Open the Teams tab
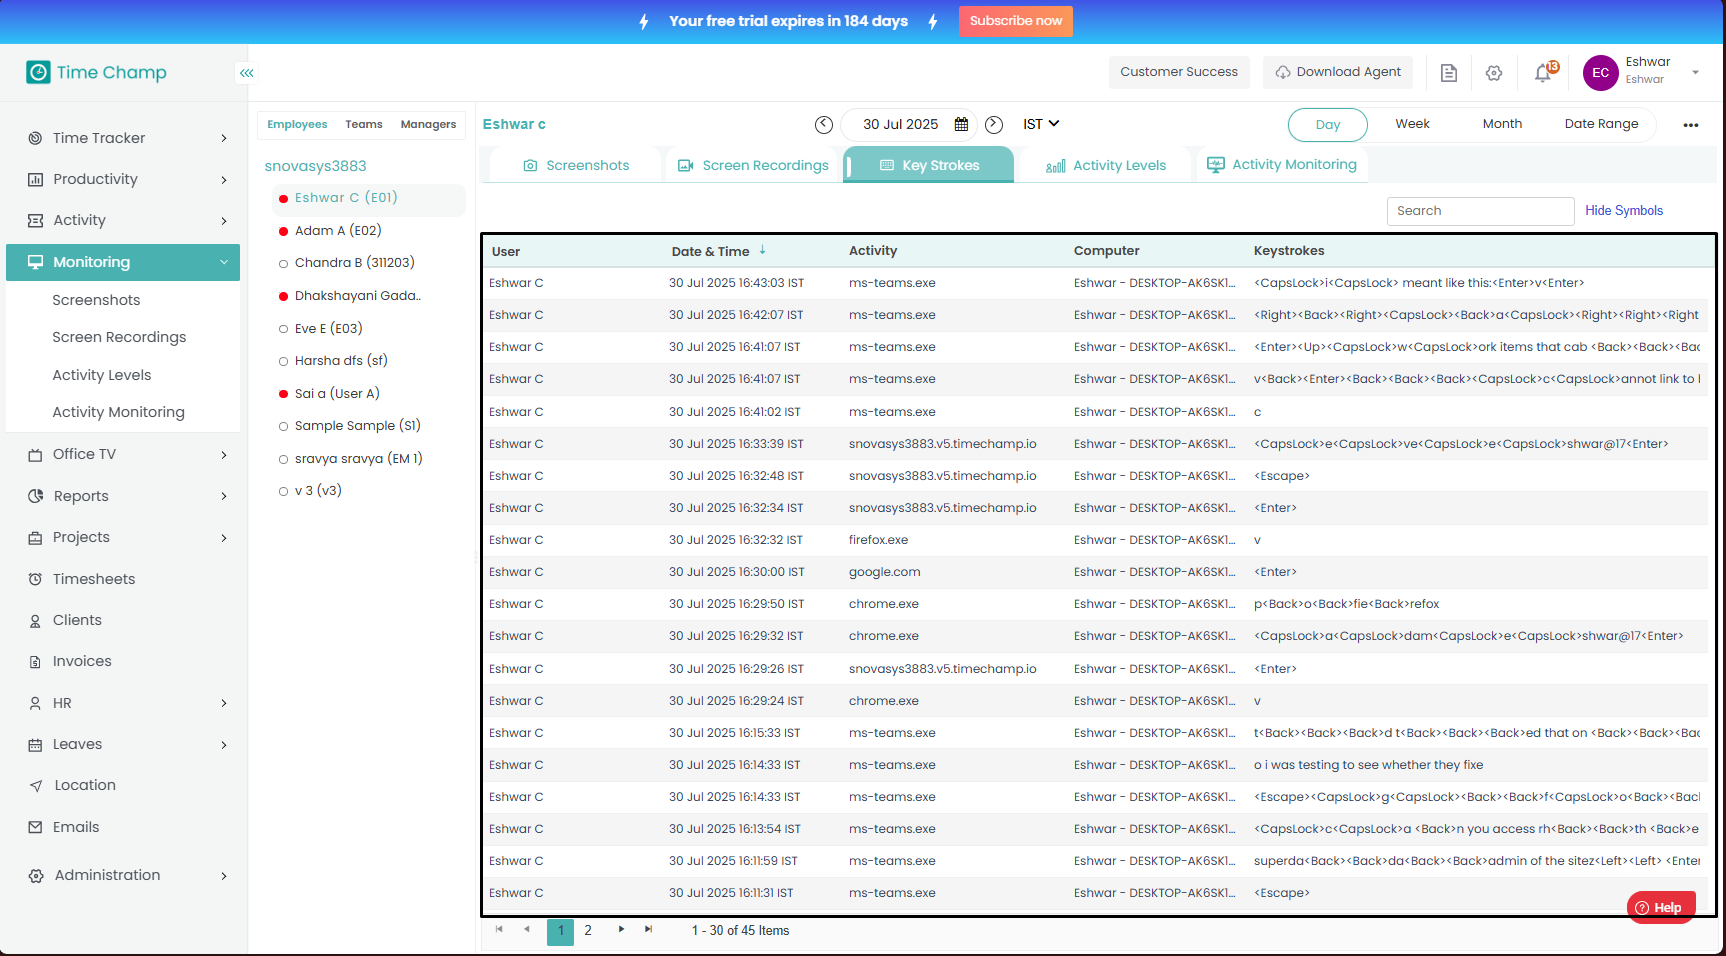The width and height of the screenshot is (1726, 956). point(364,125)
